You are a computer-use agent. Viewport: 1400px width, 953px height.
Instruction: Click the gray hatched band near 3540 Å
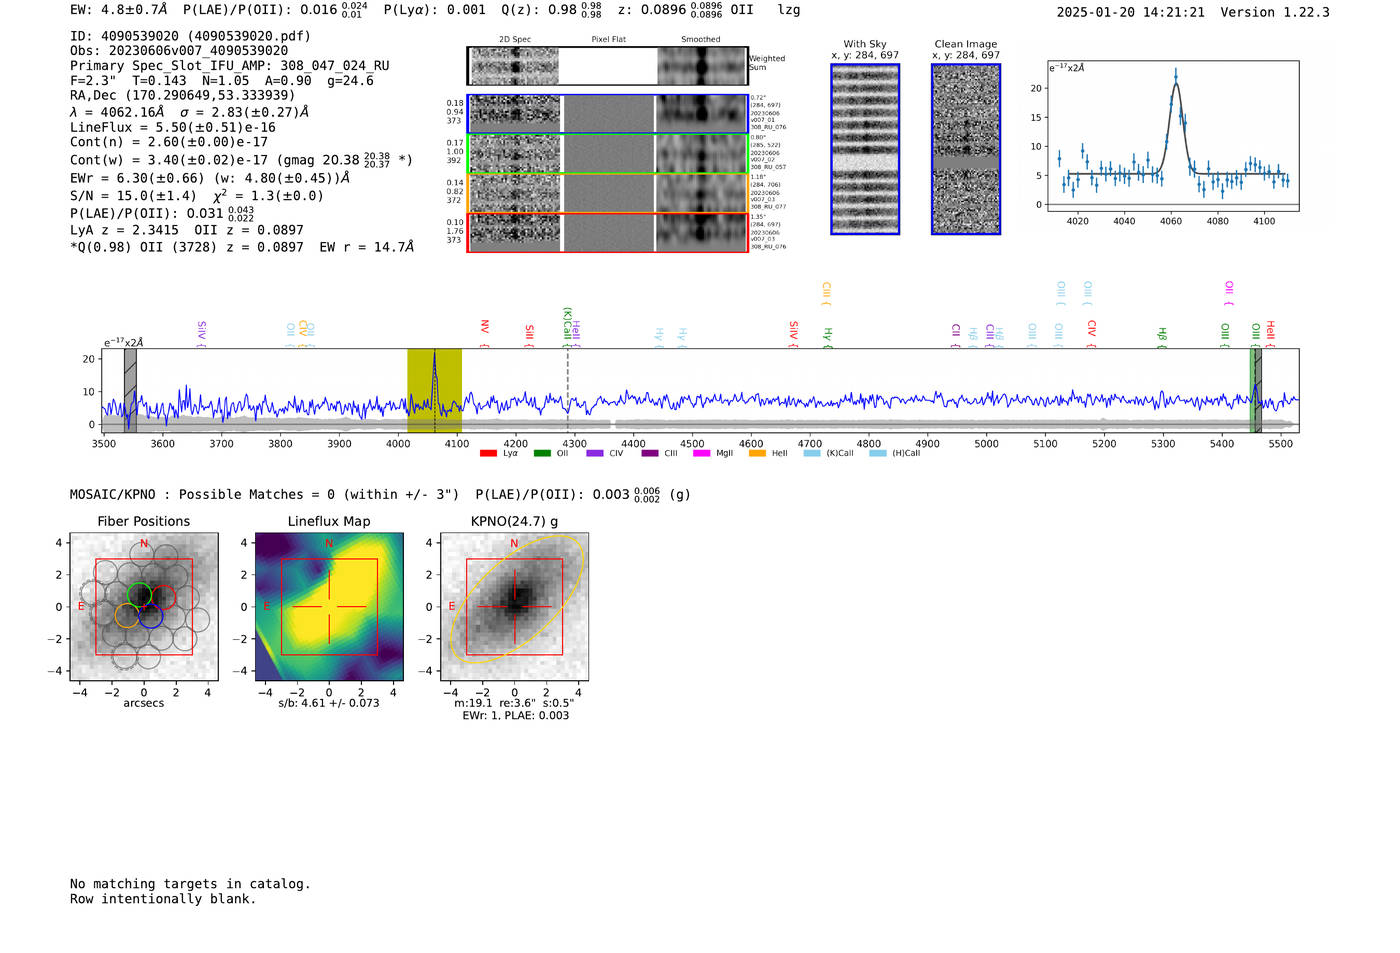pos(130,390)
